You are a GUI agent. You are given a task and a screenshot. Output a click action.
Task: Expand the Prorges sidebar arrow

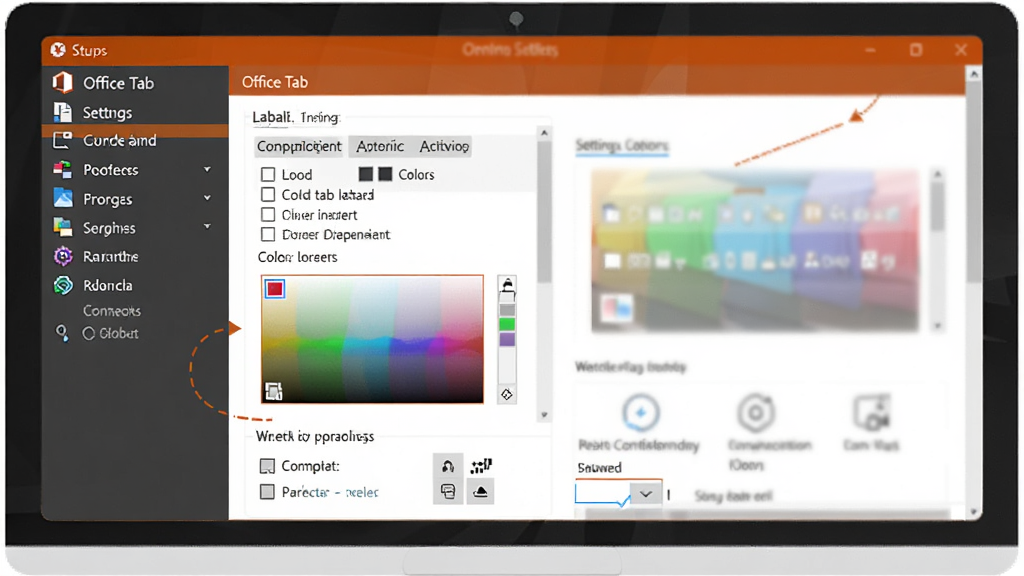207,198
